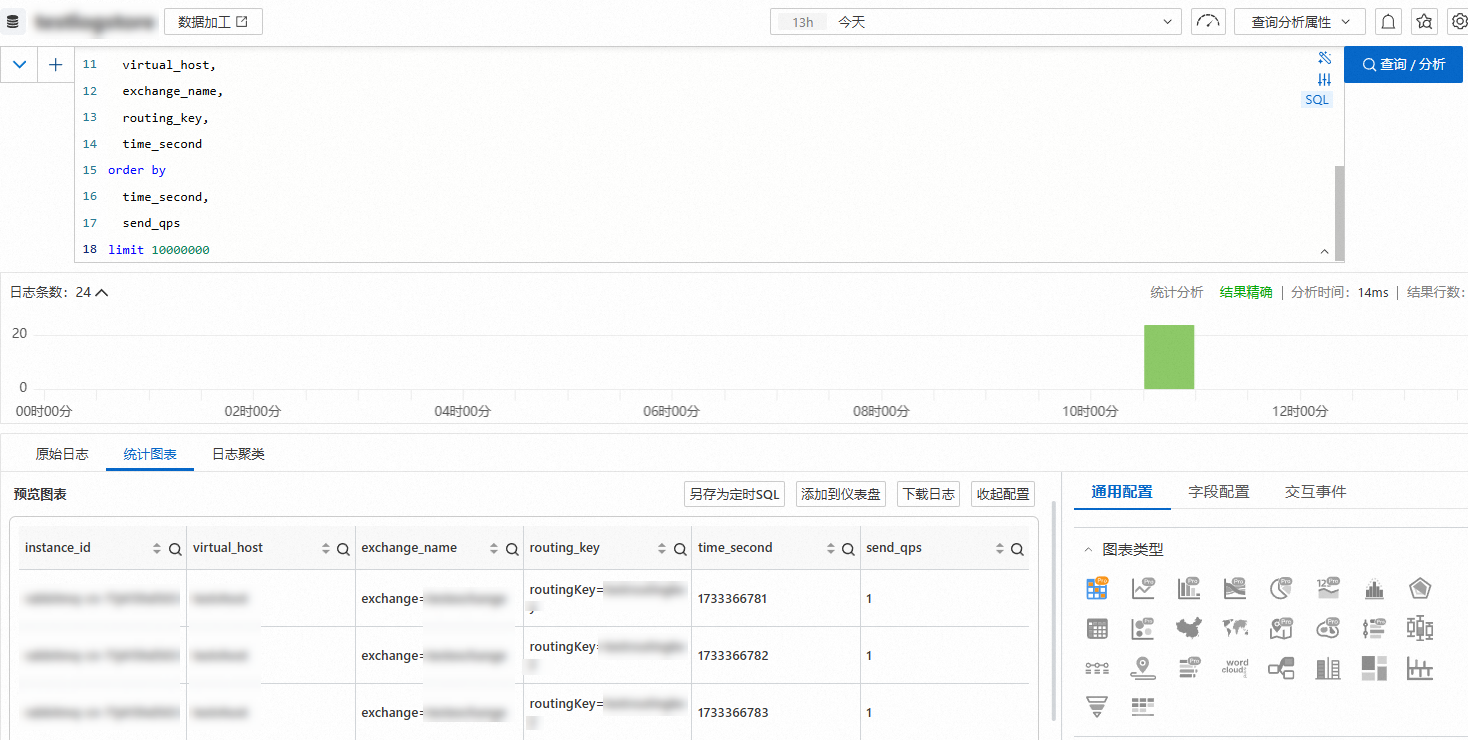Click the cell value 1733366783
The width and height of the screenshot is (1468, 740).
click(x=732, y=713)
